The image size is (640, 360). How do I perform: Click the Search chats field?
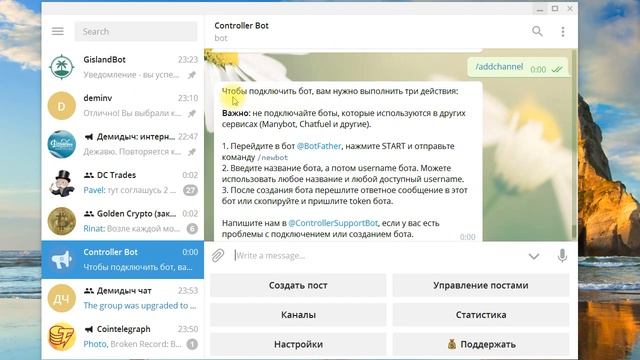point(136,31)
